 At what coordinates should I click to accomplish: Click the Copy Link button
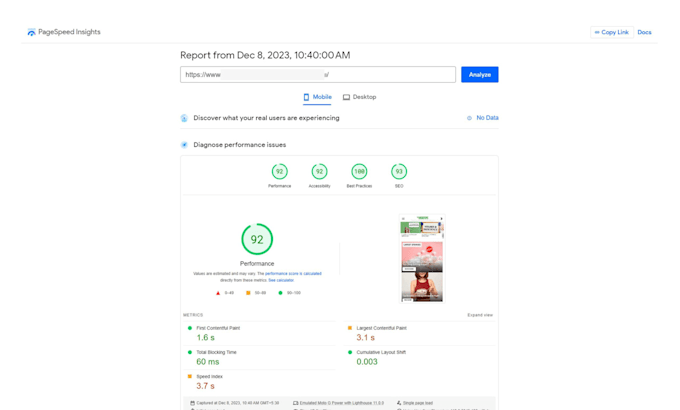611,32
